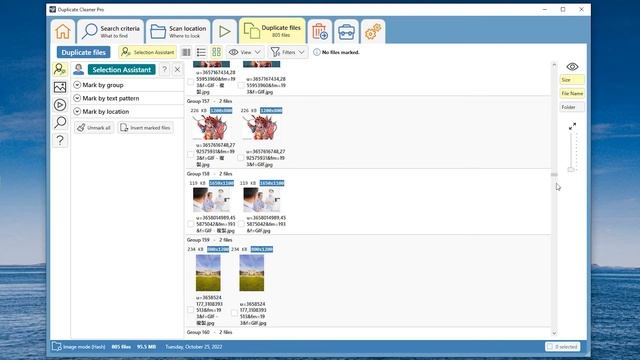The height and width of the screenshot is (360, 640).
Task: Mark first file checkbox in Group 159
Action: pos(191,310)
